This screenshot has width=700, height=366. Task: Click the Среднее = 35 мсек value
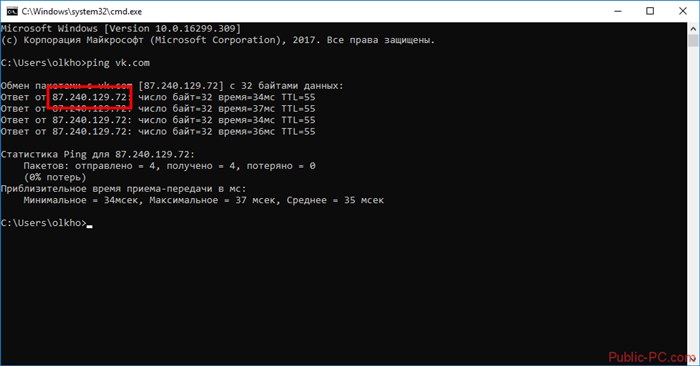point(335,200)
